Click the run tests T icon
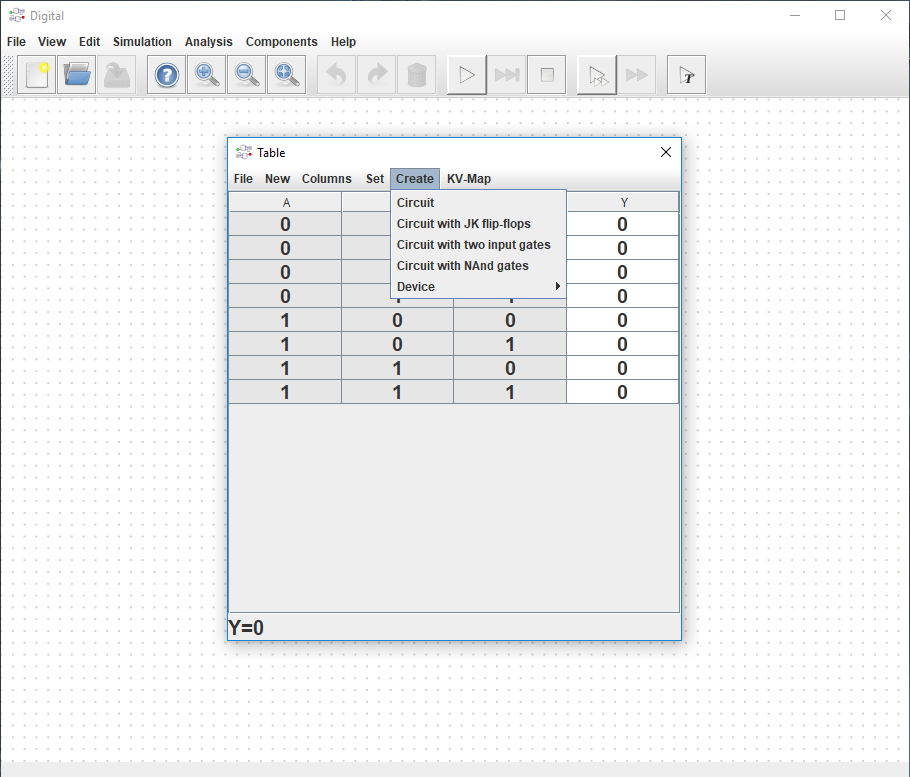Image resolution: width=910 pixels, height=777 pixels. [x=687, y=75]
